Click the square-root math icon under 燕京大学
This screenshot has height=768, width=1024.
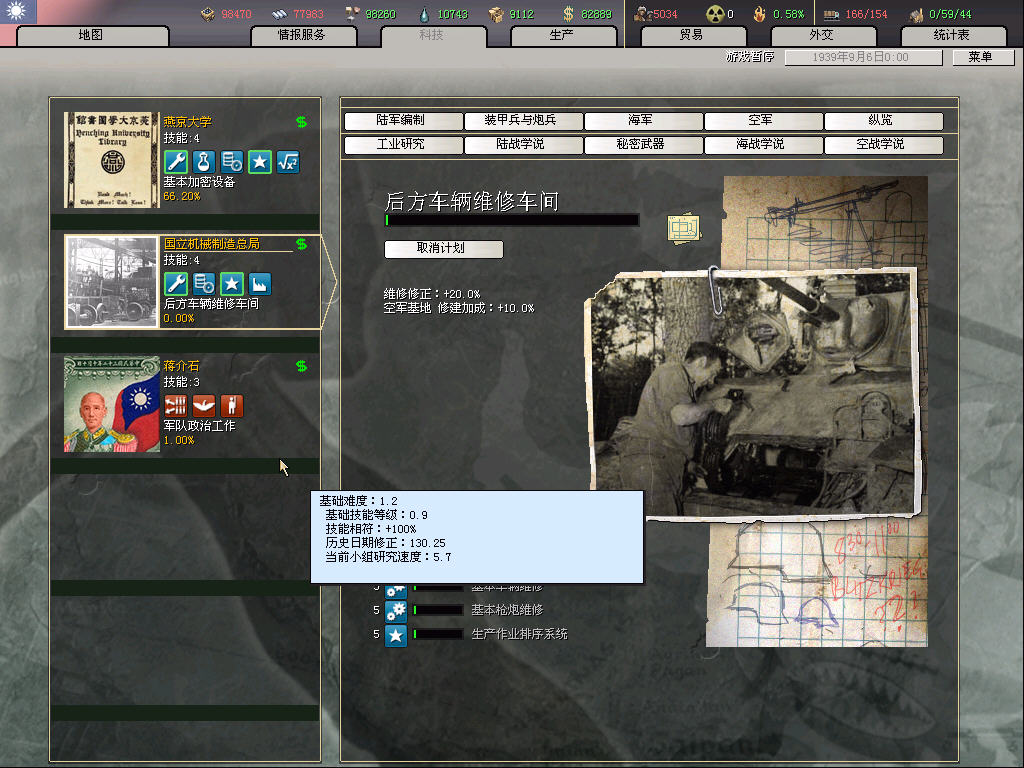pos(288,162)
